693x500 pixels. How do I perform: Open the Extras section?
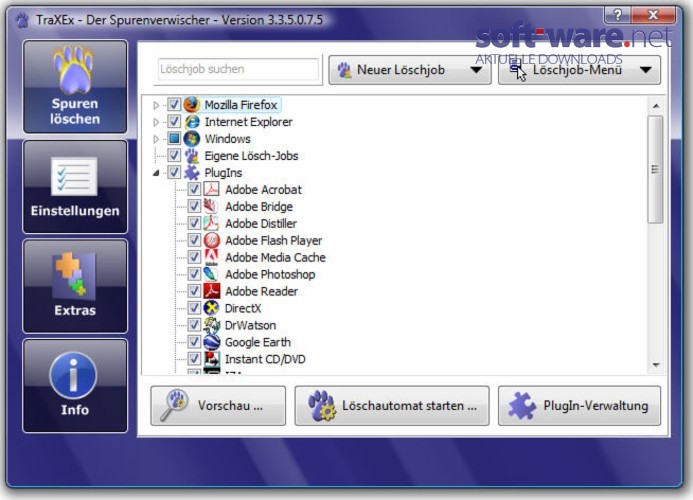point(75,286)
